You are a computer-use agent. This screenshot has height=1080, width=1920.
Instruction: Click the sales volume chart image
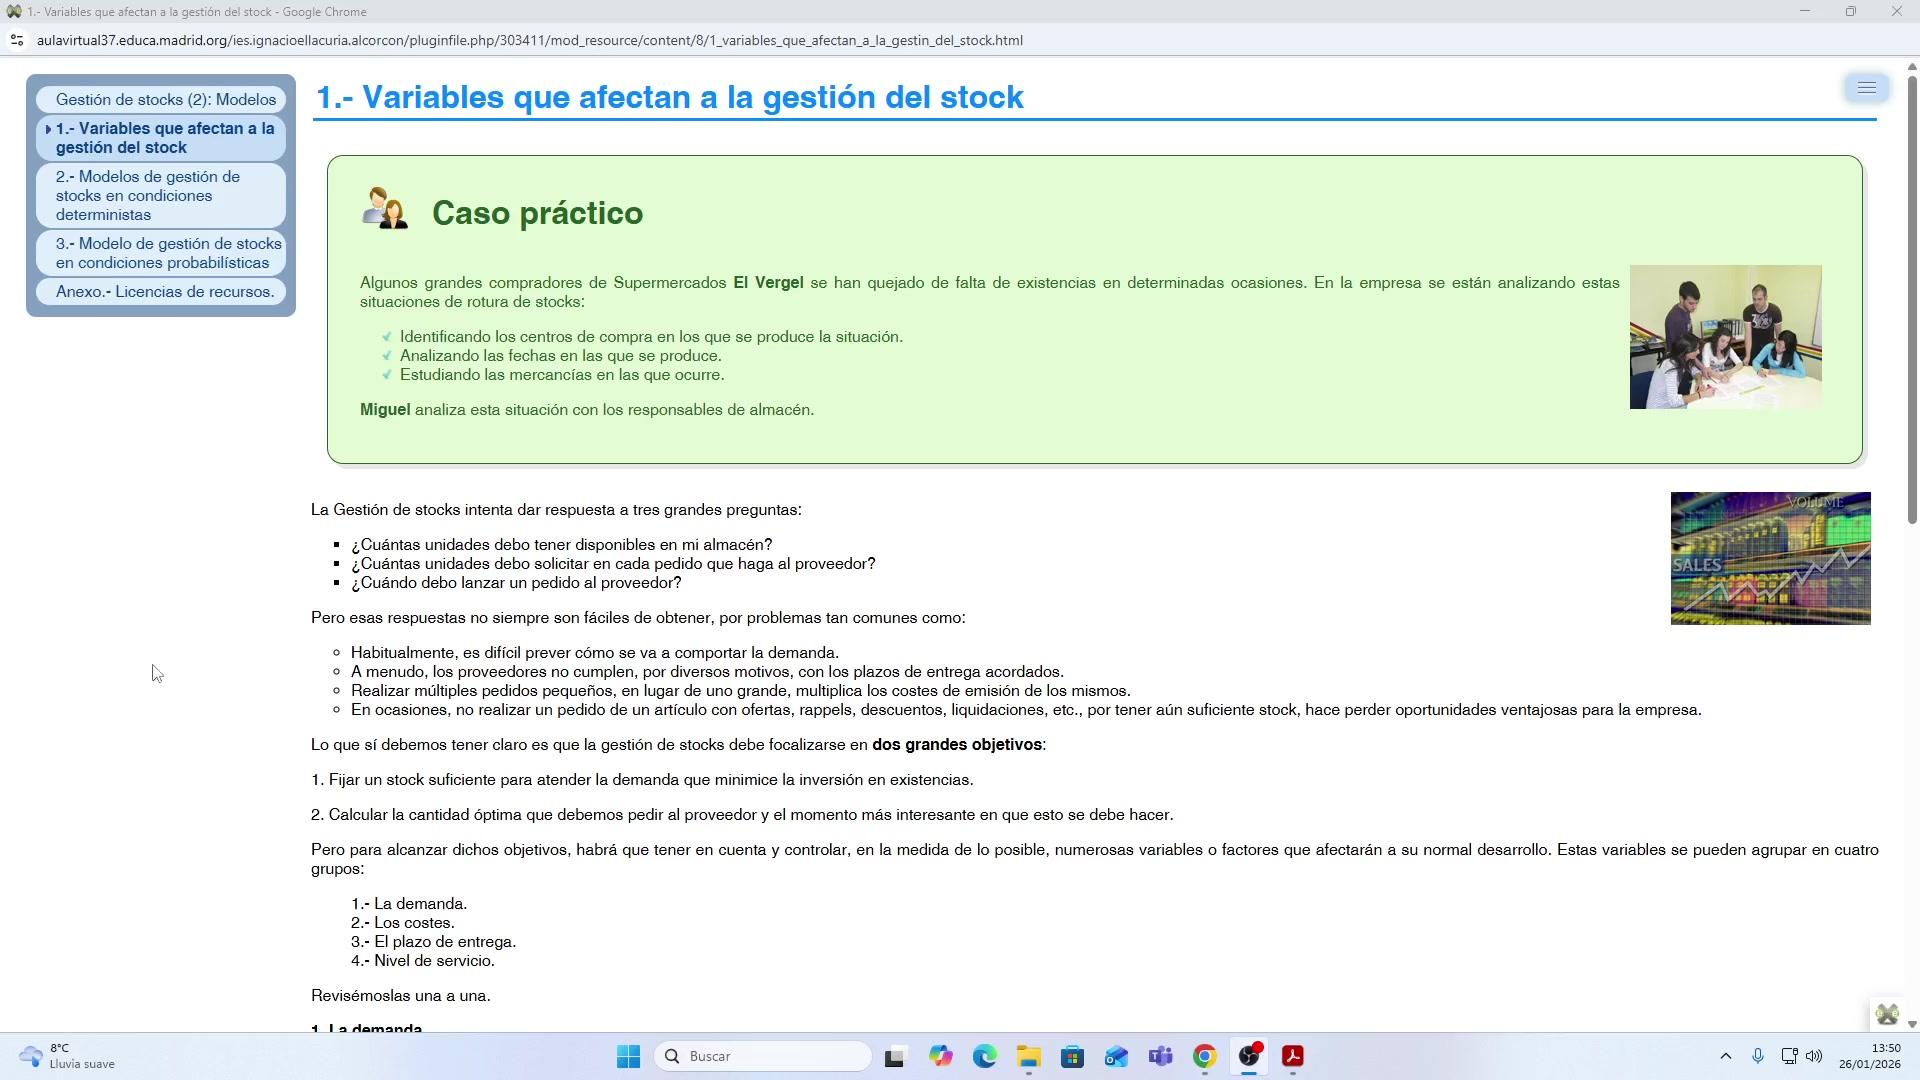(x=1770, y=558)
